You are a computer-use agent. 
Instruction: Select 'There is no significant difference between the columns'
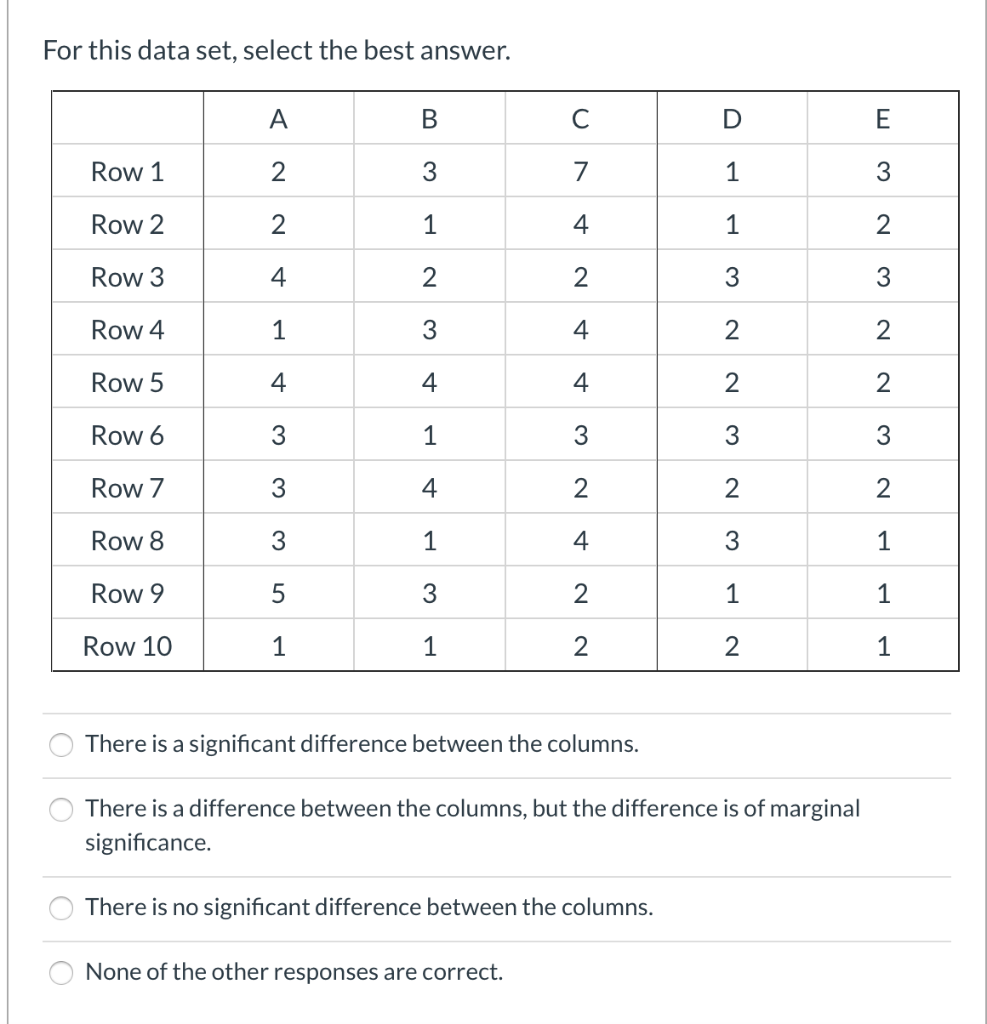coord(60,908)
